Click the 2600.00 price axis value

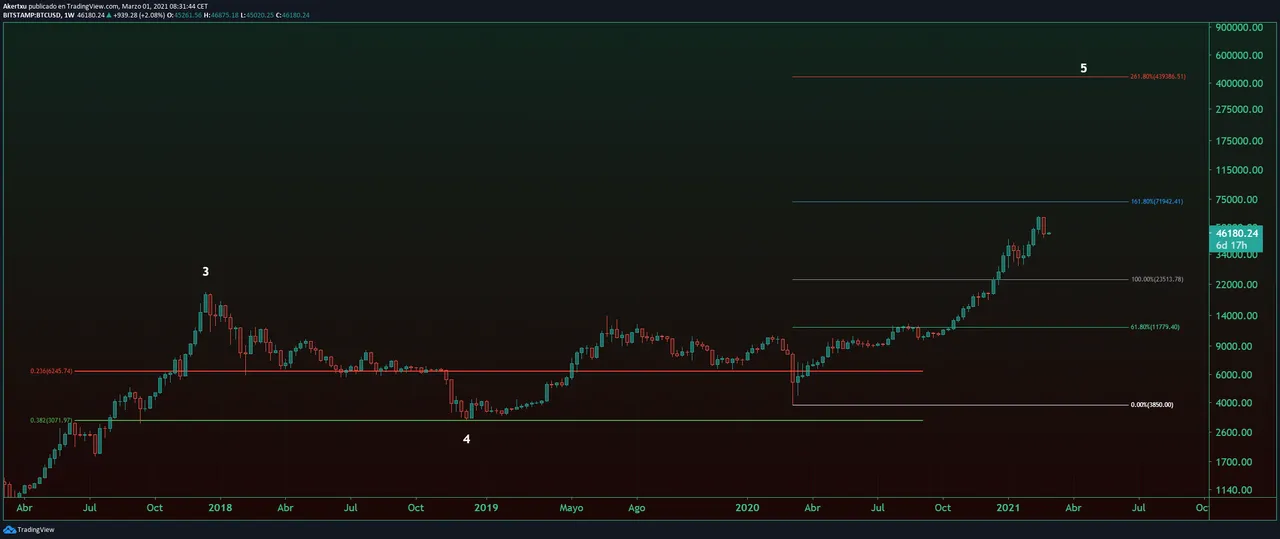(1233, 433)
